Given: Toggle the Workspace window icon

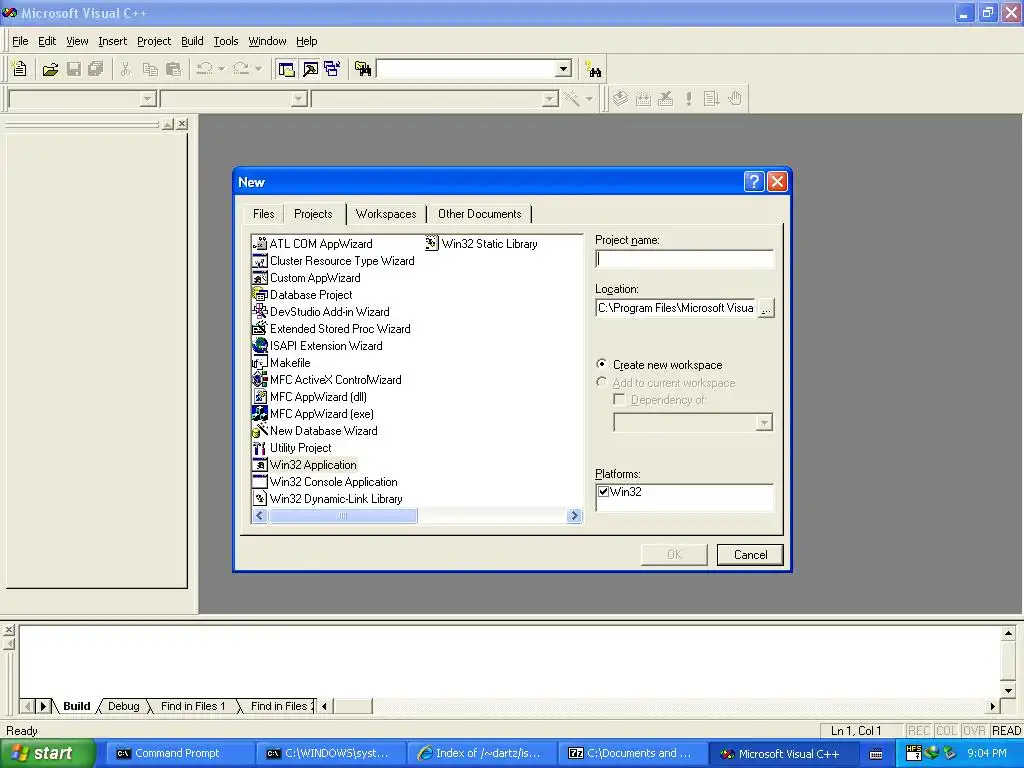Looking at the screenshot, I should 286,69.
